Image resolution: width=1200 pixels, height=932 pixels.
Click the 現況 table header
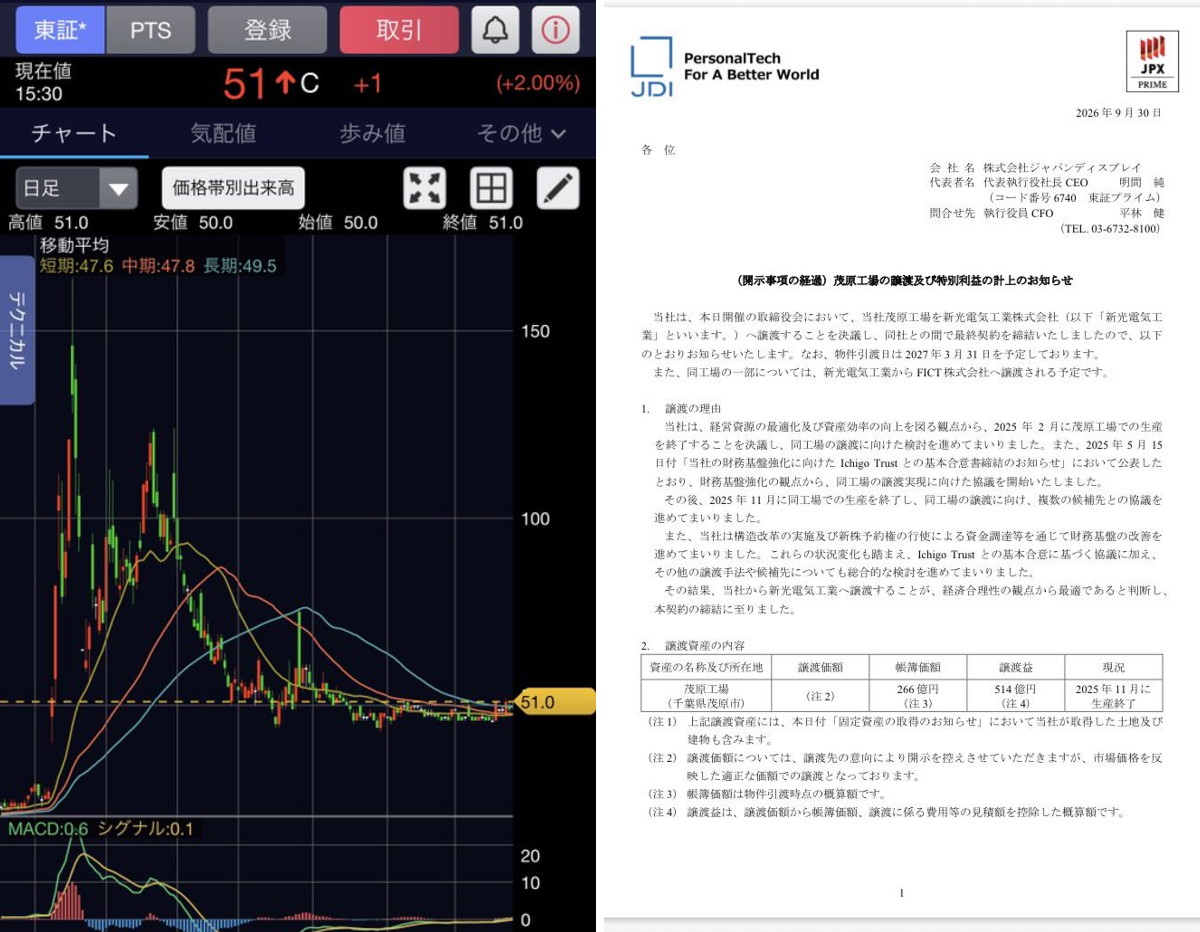pyautogui.click(x=1113, y=667)
